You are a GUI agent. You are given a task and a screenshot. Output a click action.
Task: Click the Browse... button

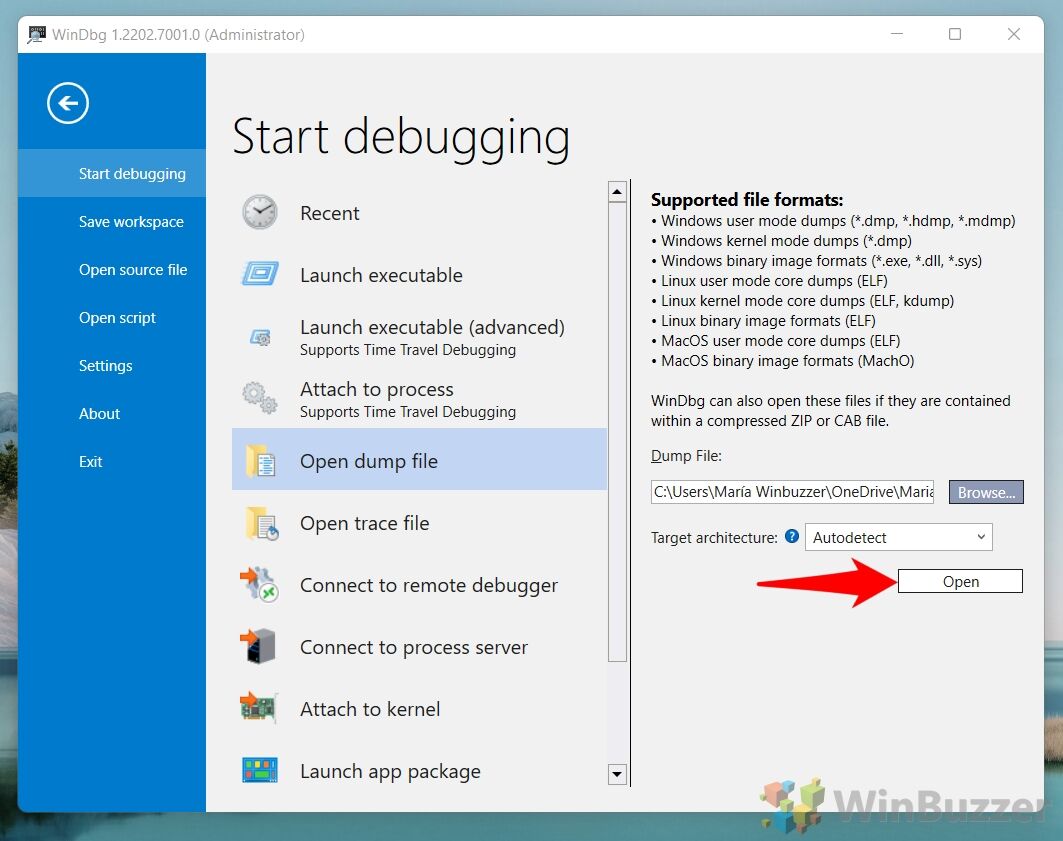click(x=986, y=492)
